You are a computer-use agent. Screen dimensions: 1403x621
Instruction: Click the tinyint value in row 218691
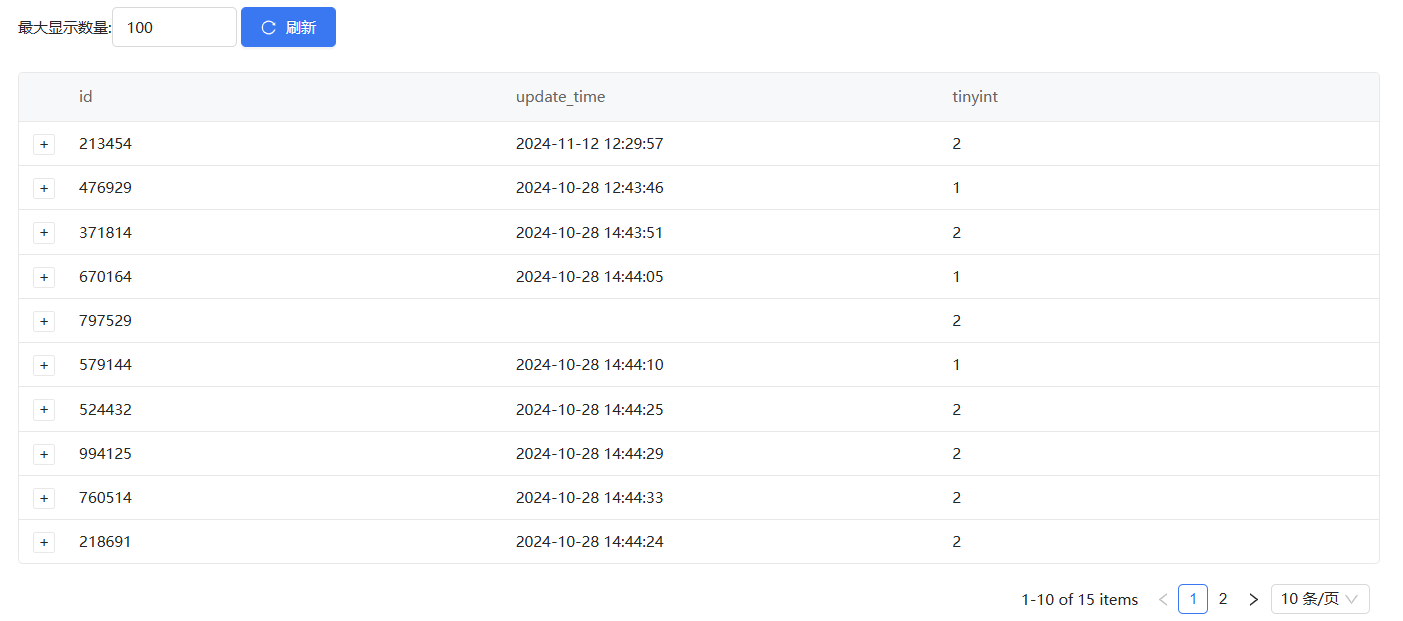click(x=957, y=542)
